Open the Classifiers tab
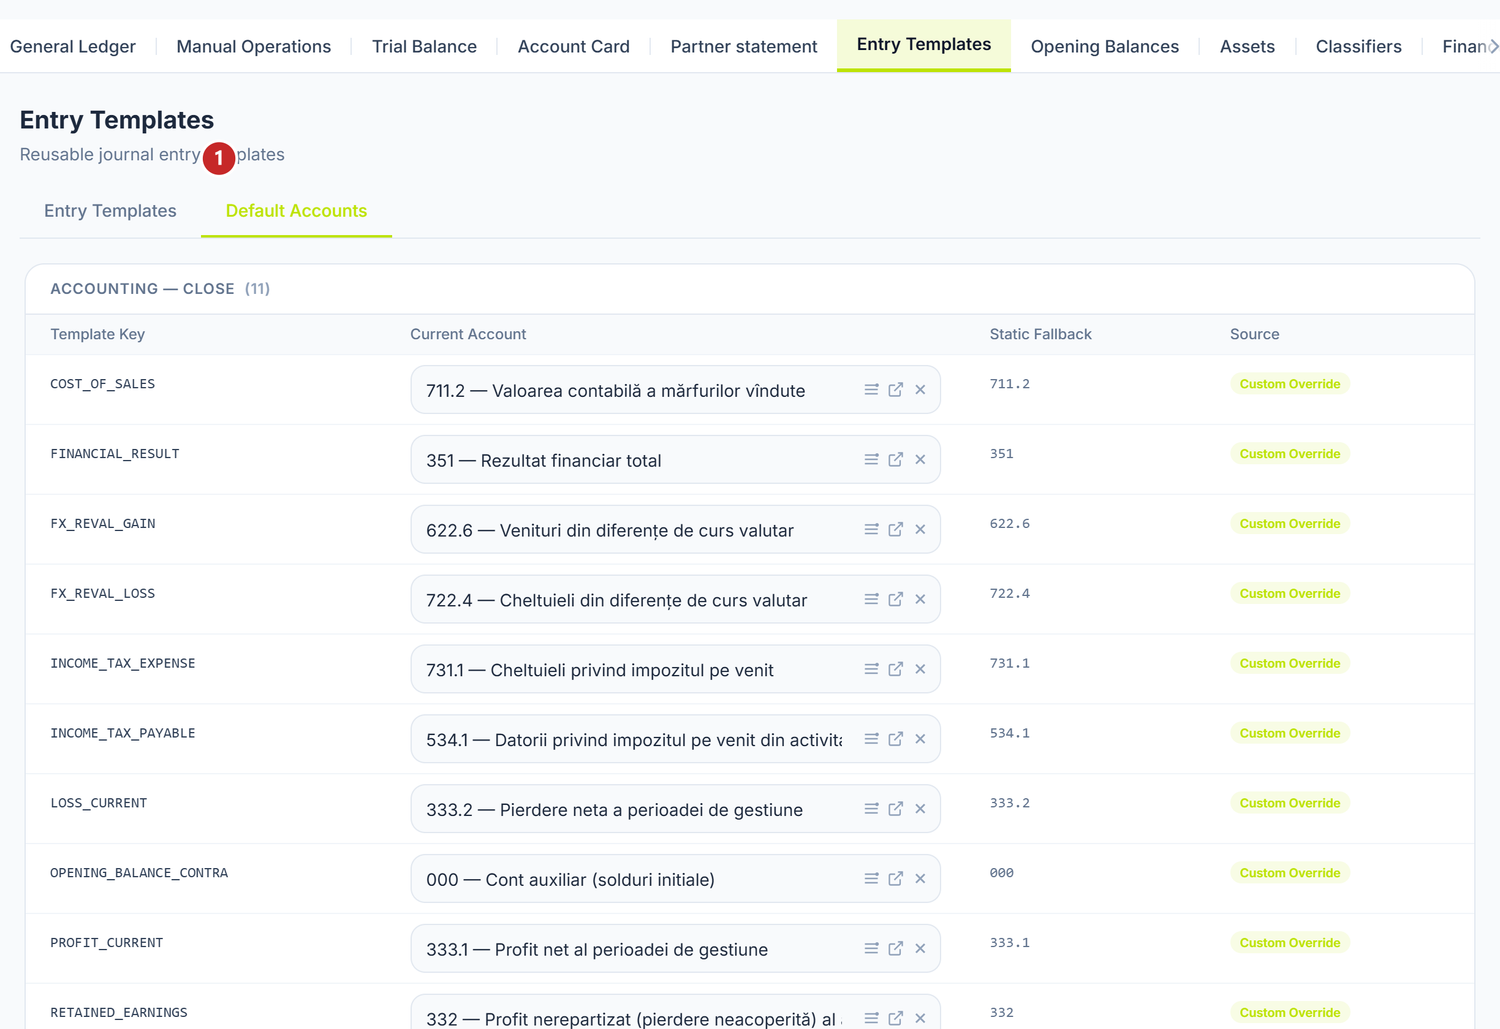The image size is (1500, 1029). pos(1359,46)
